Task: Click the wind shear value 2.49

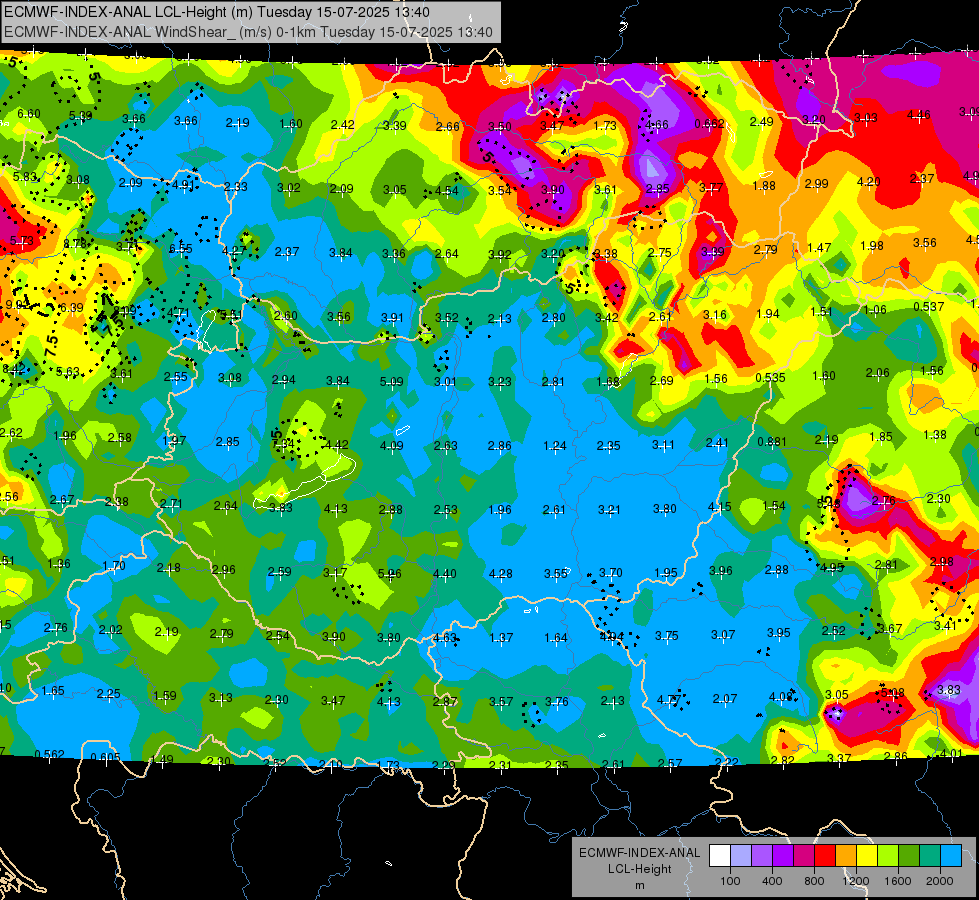Action: 761,121
